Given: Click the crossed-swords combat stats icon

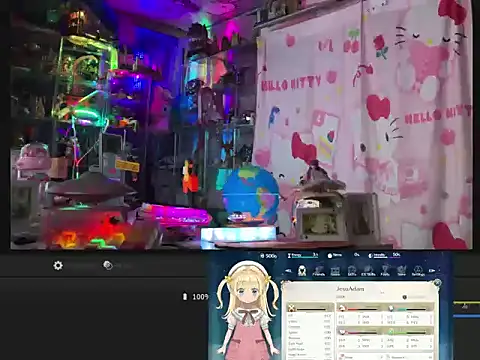Looking at the screenshot, I should 292,308.
